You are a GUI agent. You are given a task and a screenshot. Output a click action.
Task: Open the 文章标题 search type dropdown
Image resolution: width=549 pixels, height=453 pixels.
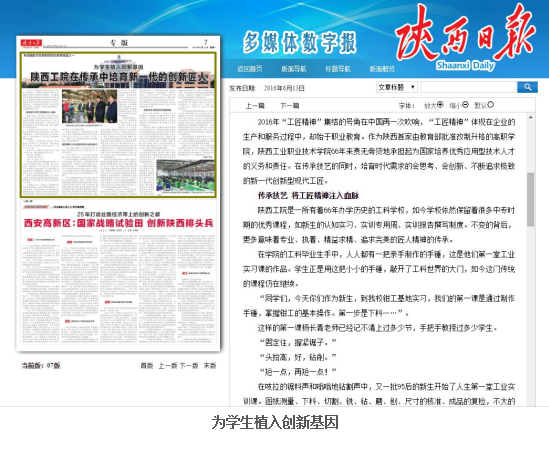coord(397,87)
